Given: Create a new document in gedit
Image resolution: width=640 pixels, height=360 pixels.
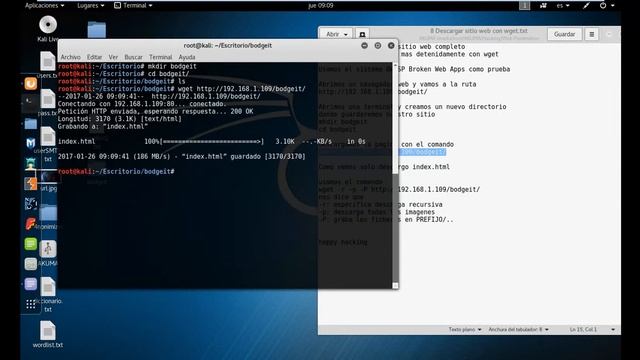Looking at the screenshot, I should 362,34.
